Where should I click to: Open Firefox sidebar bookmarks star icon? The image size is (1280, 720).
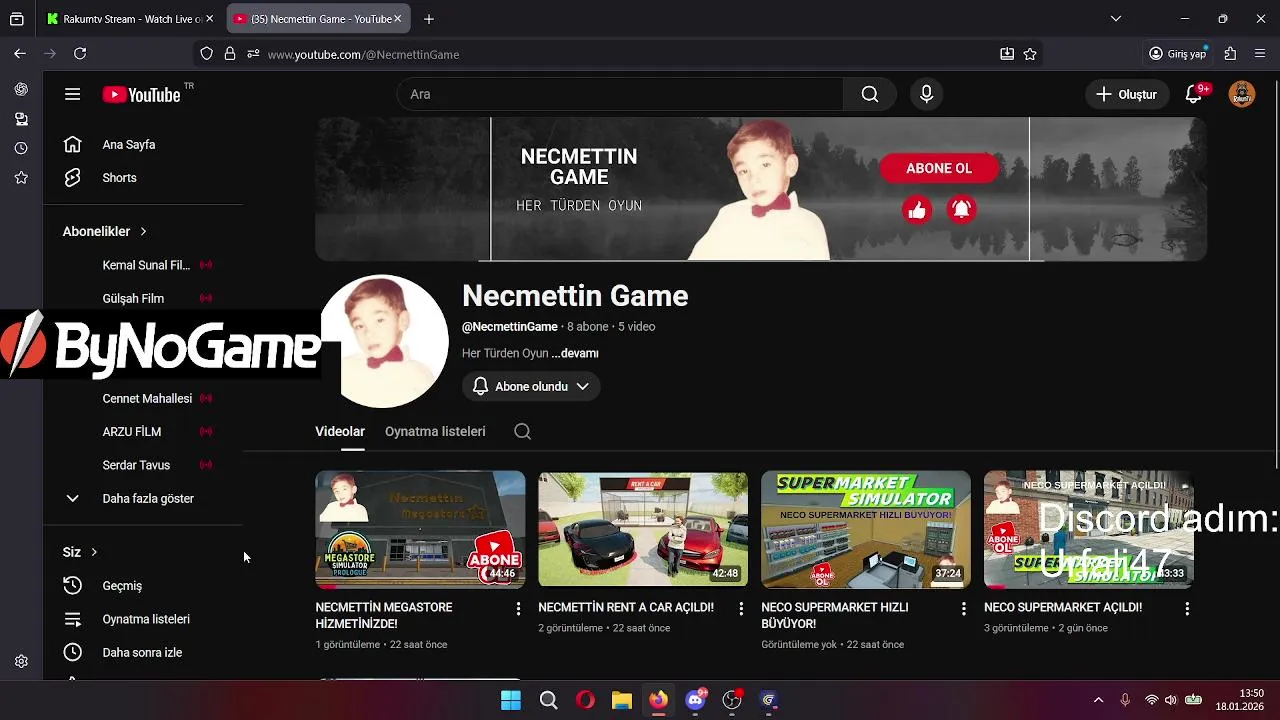coord(21,178)
